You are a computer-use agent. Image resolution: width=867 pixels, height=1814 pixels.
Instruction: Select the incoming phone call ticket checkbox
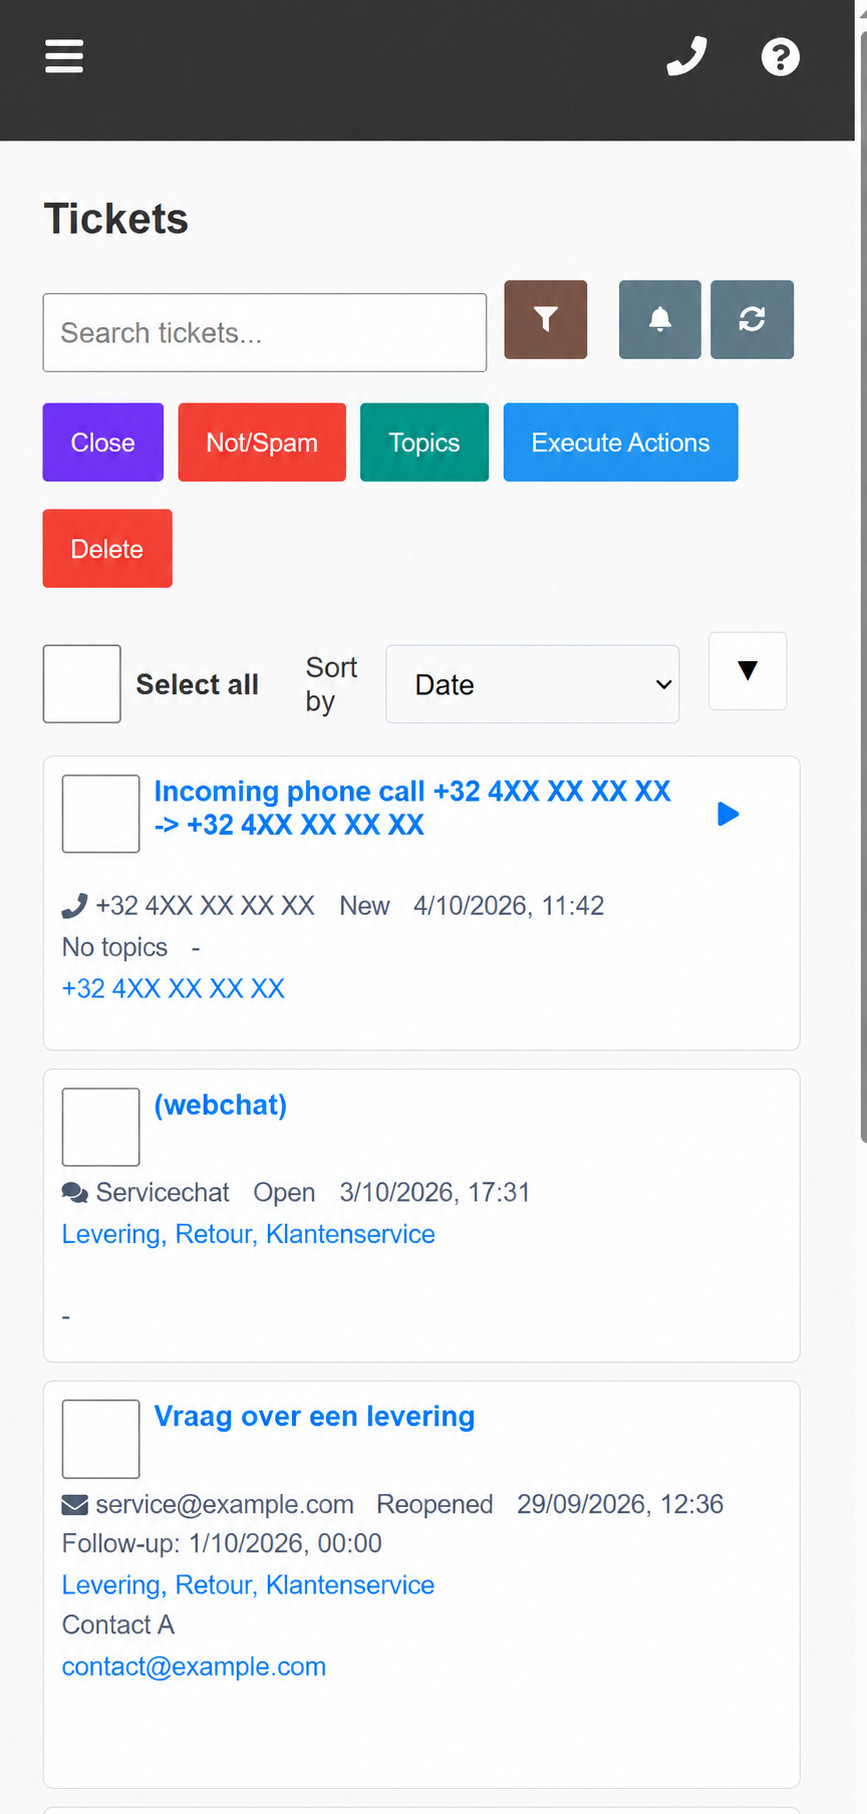[x=101, y=814]
